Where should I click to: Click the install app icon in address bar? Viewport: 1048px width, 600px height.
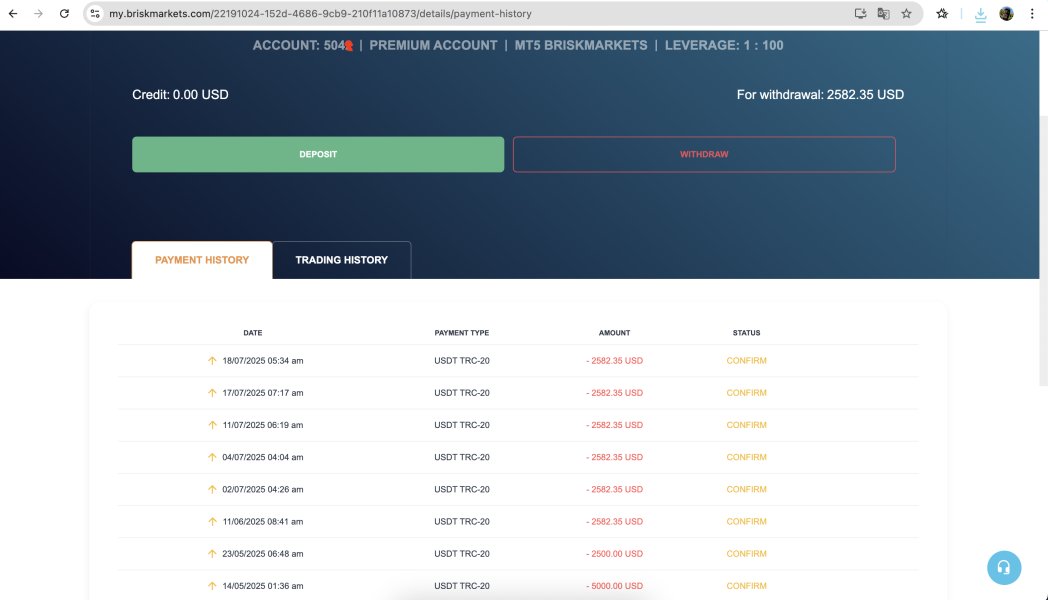[x=860, y=14]
